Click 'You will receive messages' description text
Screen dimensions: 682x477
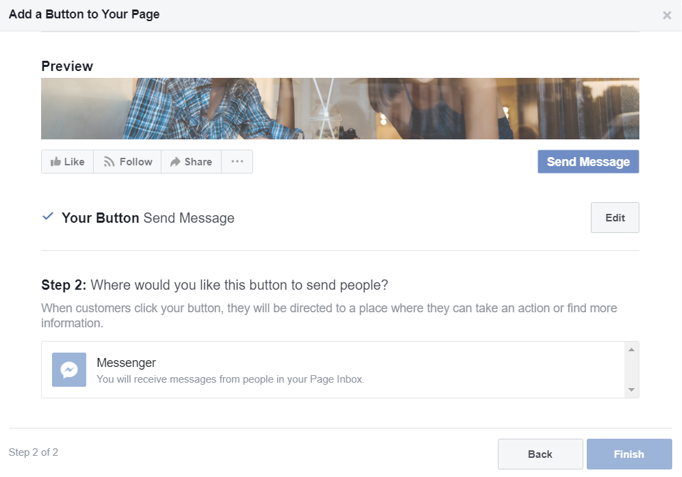231,379
